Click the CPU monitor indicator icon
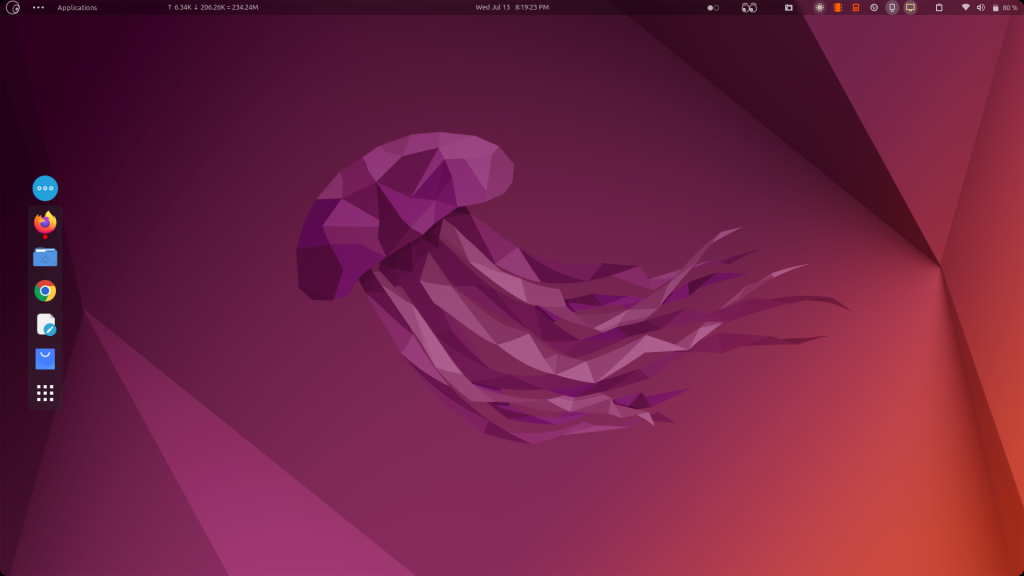The height and width of the screenshot is (576, 1024). coord(820,8)
